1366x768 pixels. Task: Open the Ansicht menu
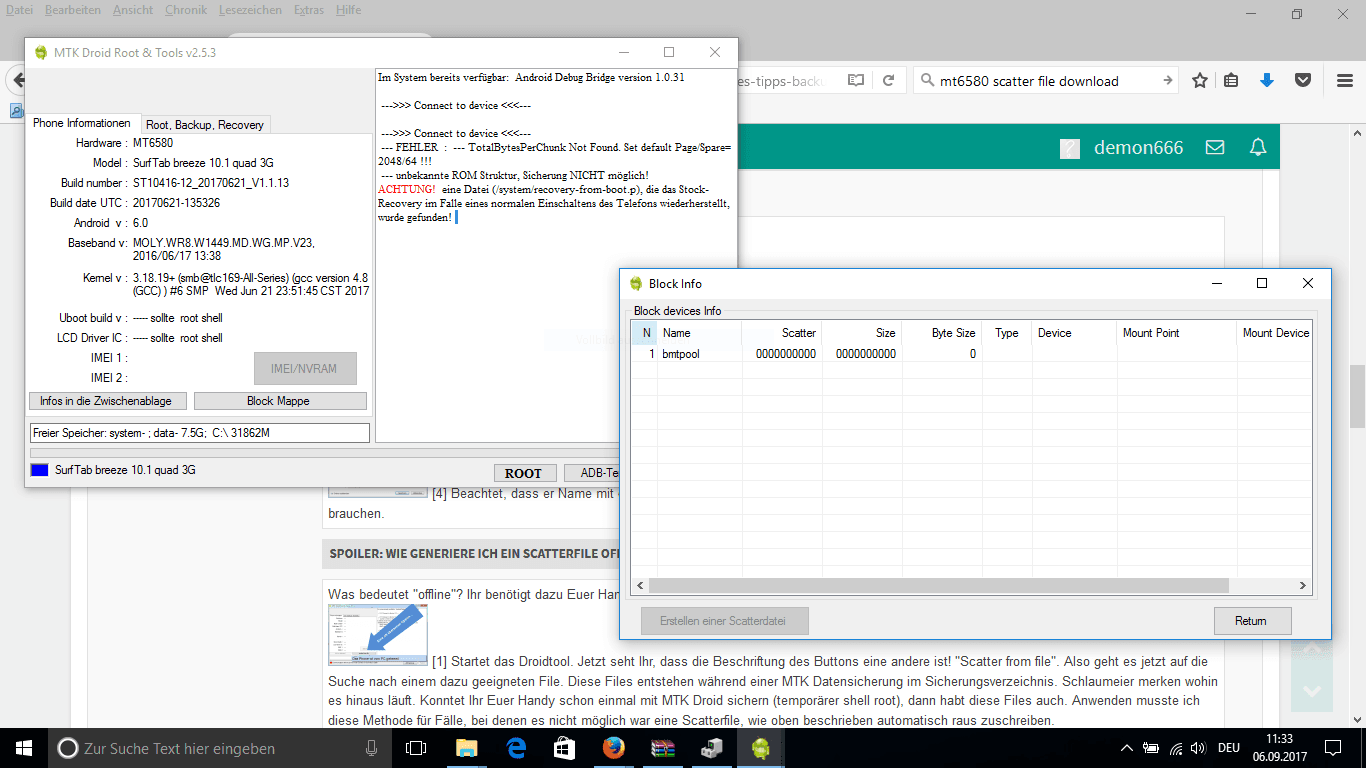(133, 10)
